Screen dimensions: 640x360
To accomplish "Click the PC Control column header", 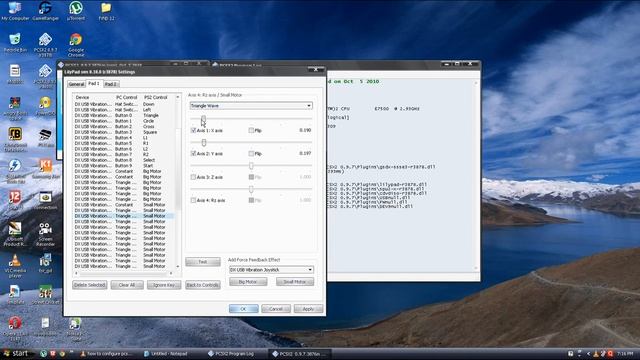I will [127, 97].
